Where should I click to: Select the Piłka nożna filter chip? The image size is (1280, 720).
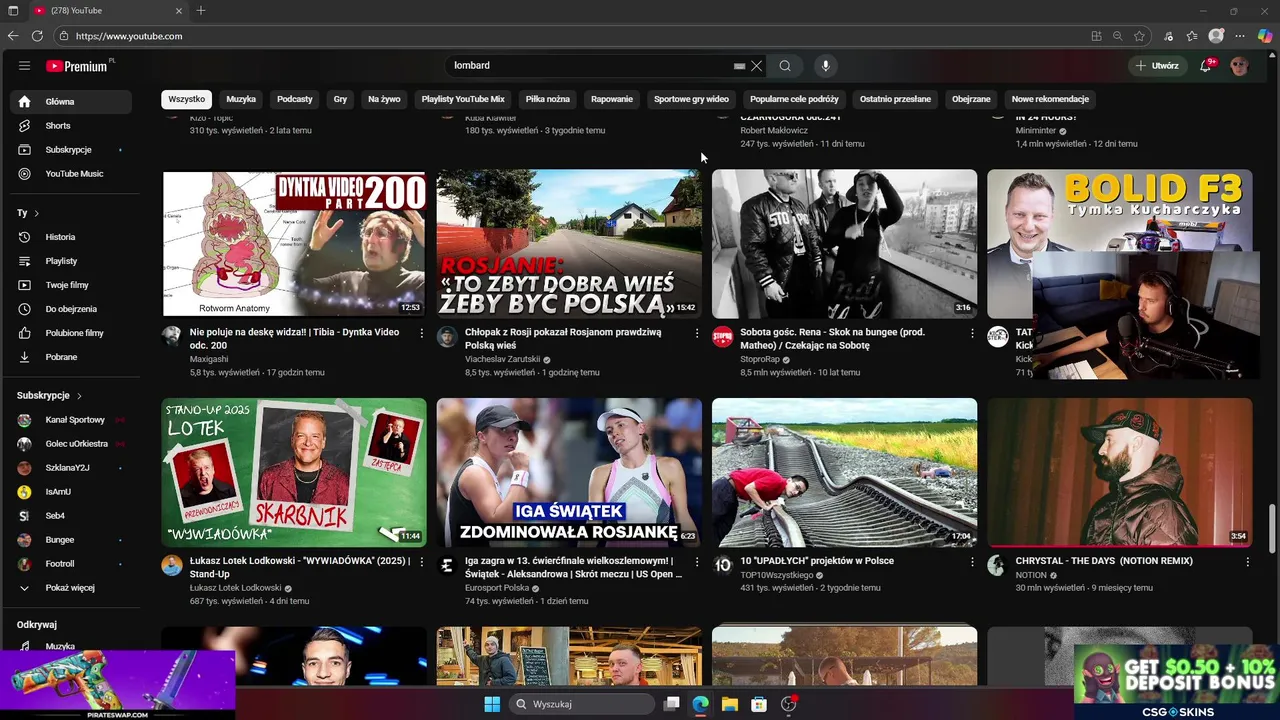pos(548,99)
